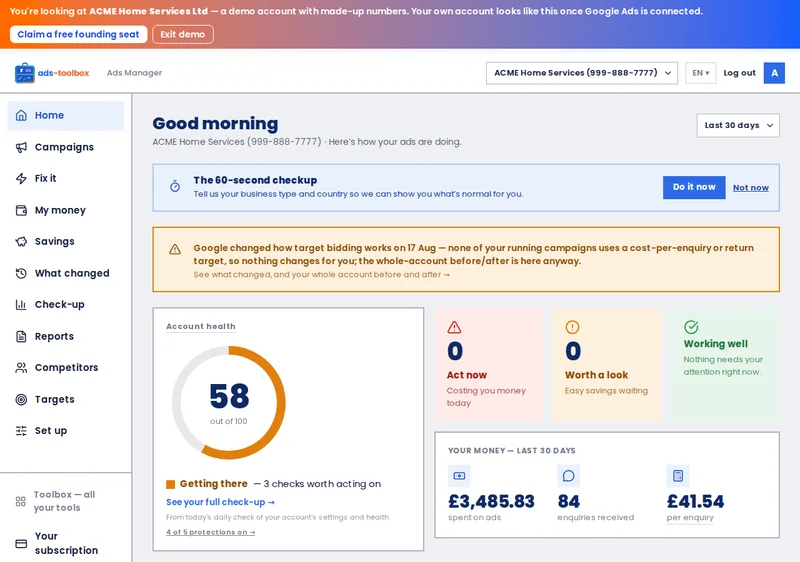Screen dimensions: 800x562
Task: Go to Home in the sidebar
Action: [x=66, y=115]
